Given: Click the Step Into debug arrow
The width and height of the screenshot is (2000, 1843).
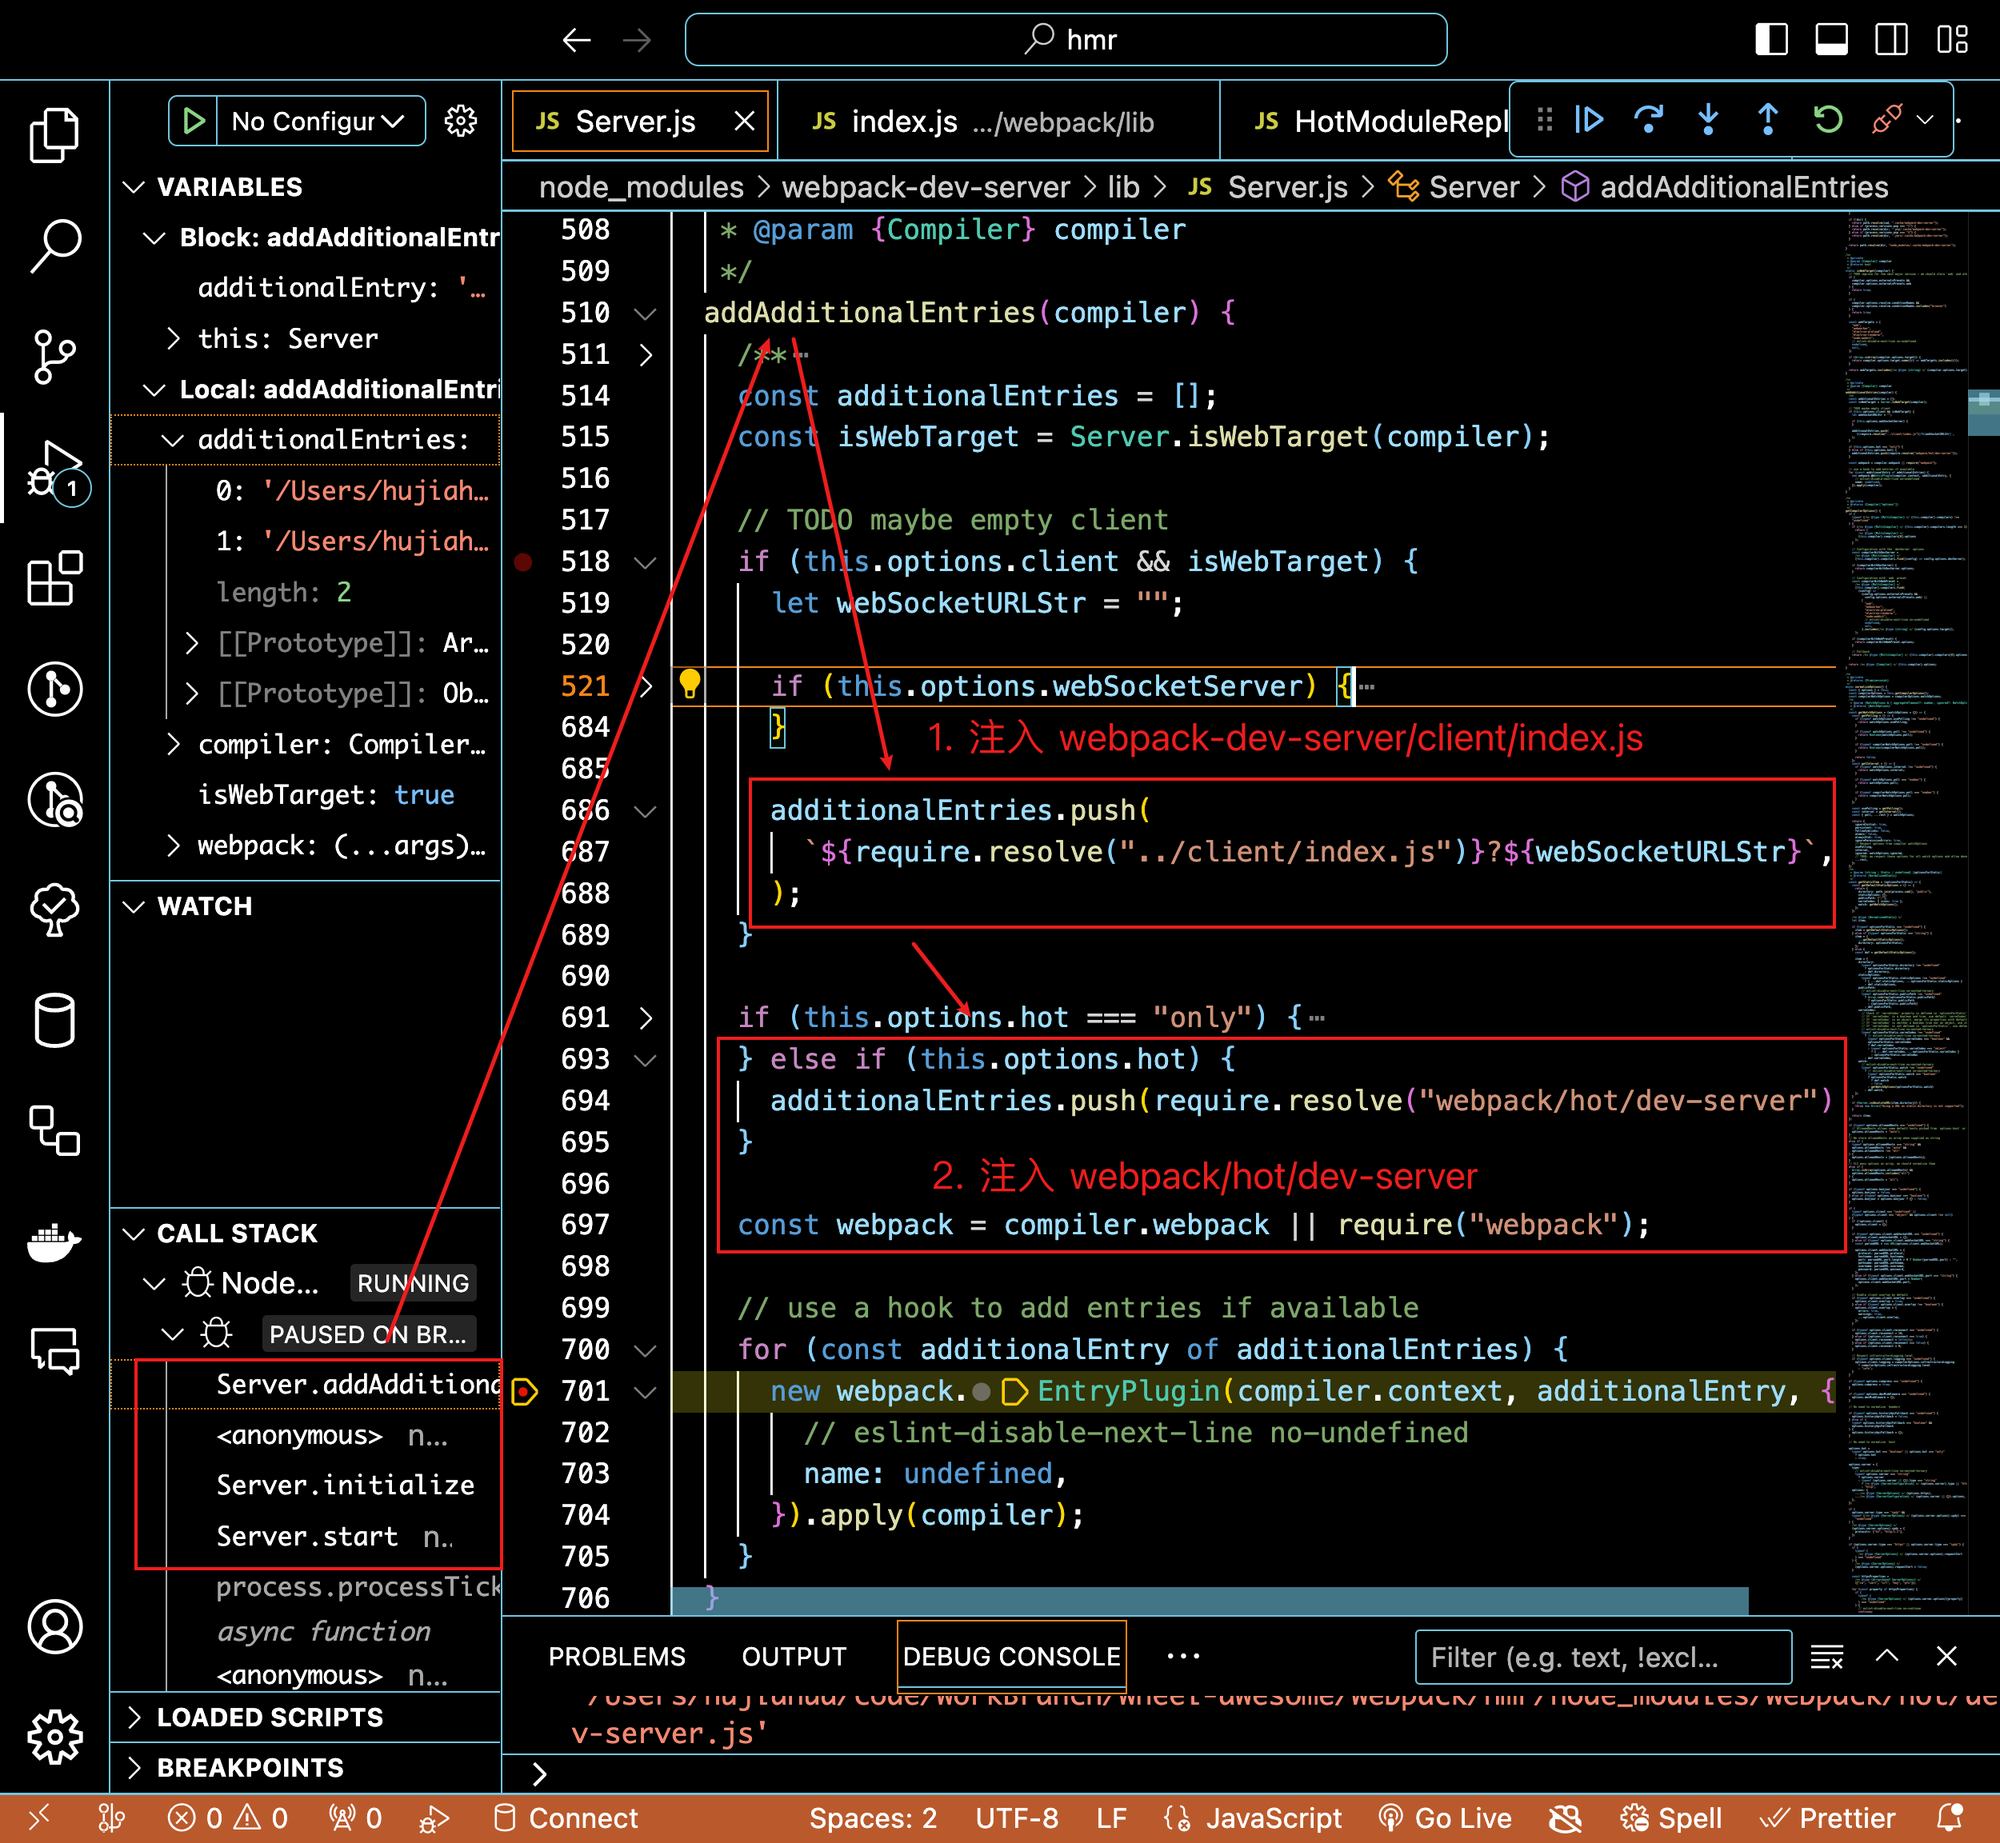Looking at the screenshot, I should [1708, 120].
